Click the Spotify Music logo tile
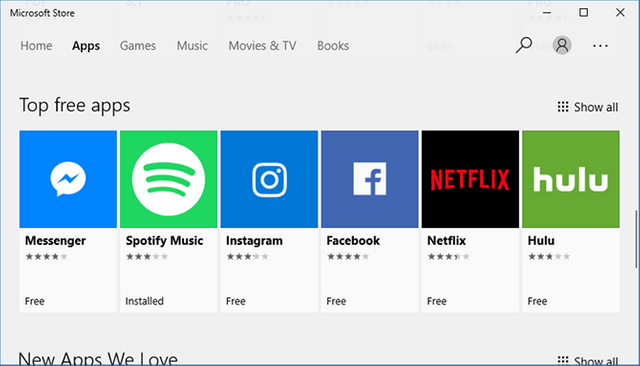Viewport: 640px width, 366px height. point(169,179)
